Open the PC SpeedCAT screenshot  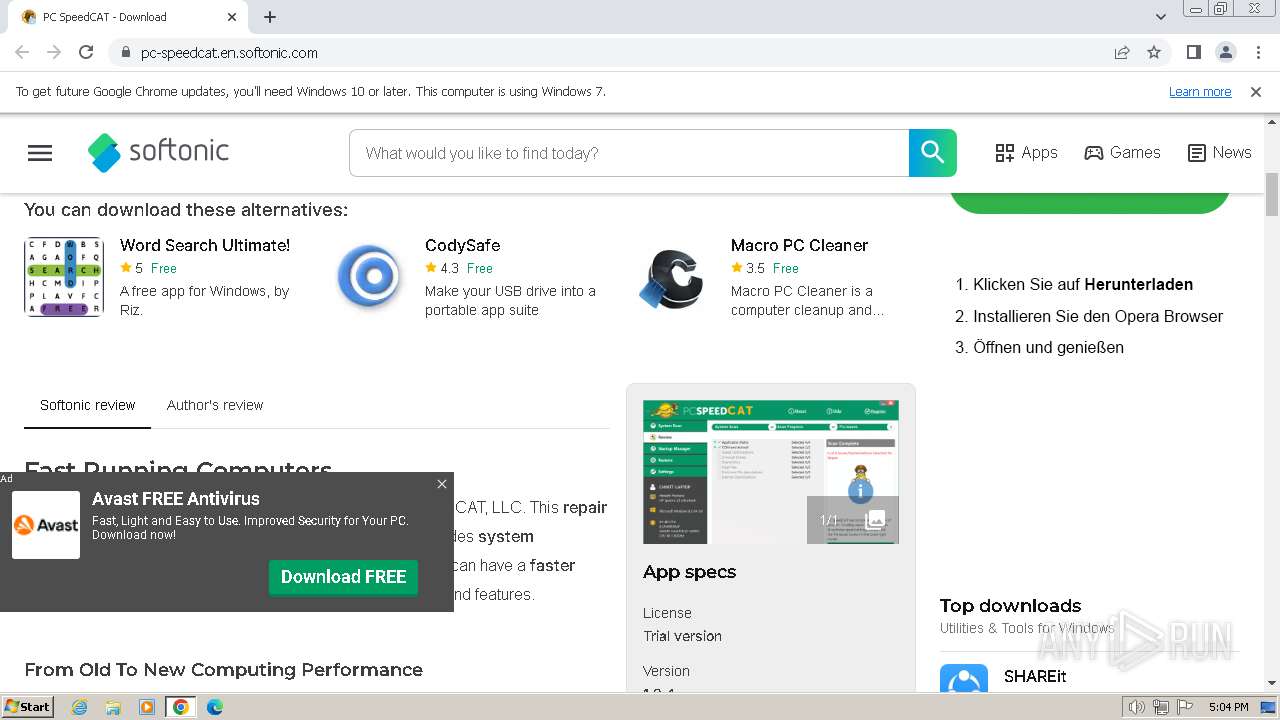(x=770, y=472)
